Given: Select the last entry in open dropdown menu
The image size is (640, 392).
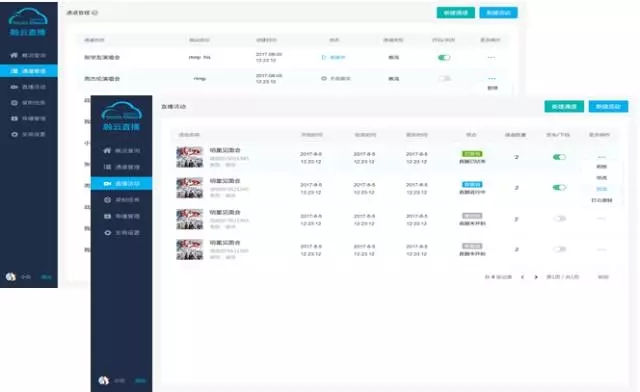Looking at the screenshot, I should (602, 200).
